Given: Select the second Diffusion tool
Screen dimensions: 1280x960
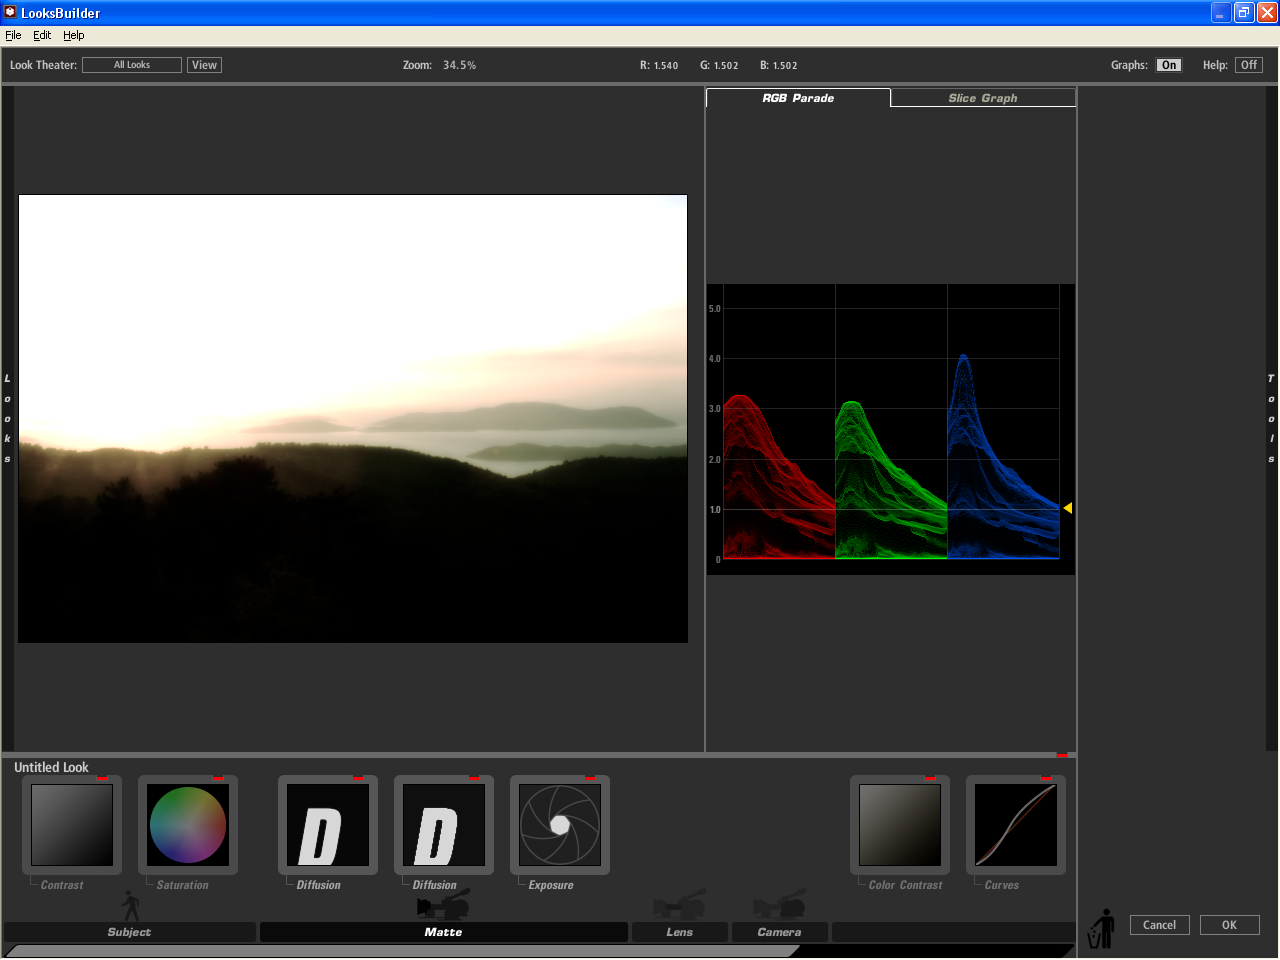Looking at the screenshot, I should 443,824.
